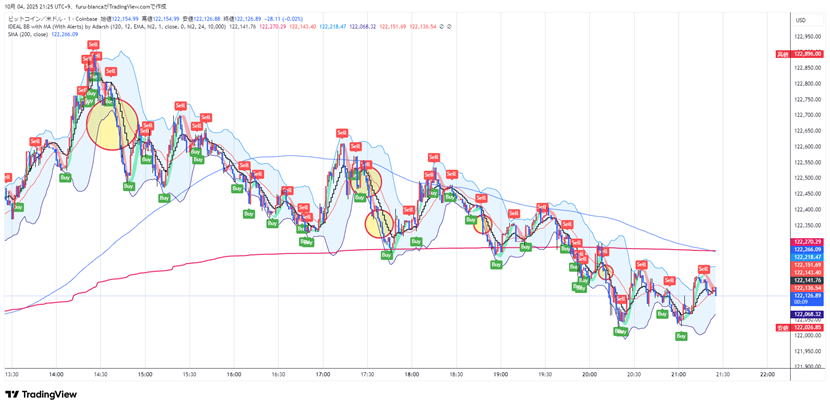Select the topmost Sell marker at the chart peak
This screenshot has height=408, width=830.
(x=92, y=45)
